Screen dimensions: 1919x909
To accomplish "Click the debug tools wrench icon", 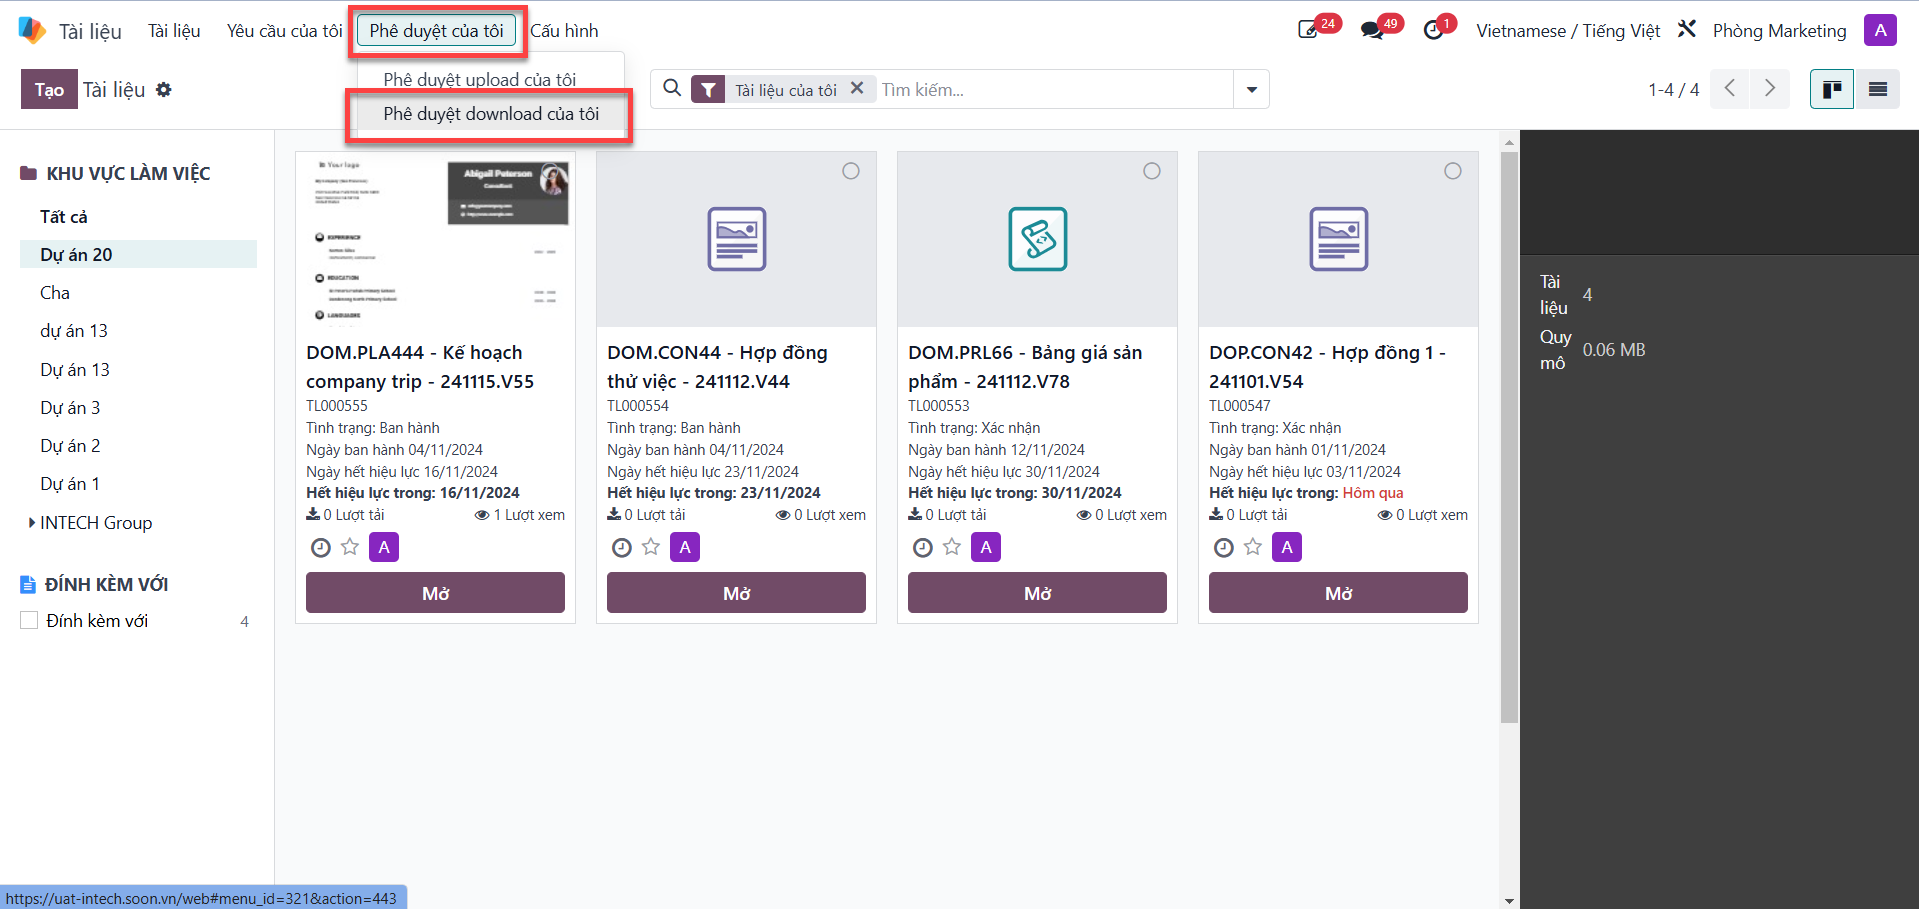I will 1687,29.
